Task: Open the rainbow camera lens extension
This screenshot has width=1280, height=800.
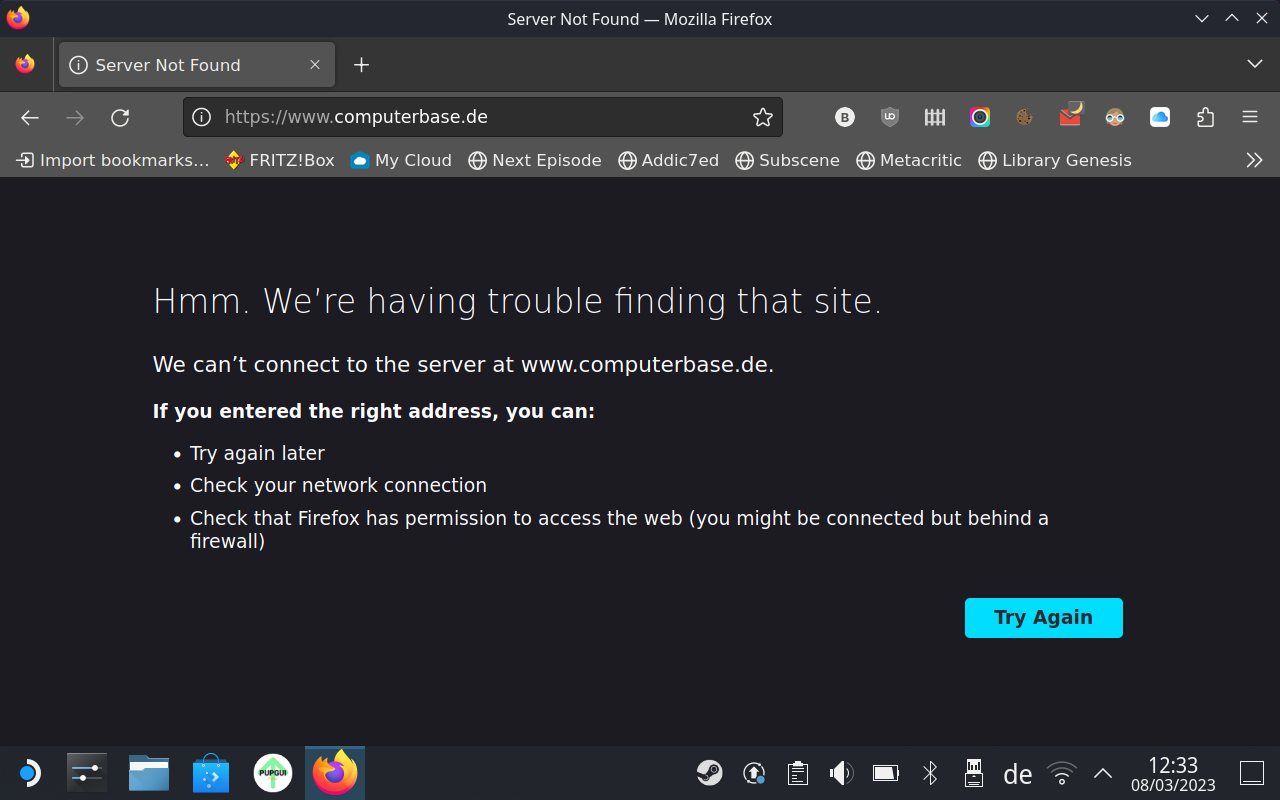Action: coord(980,117)
